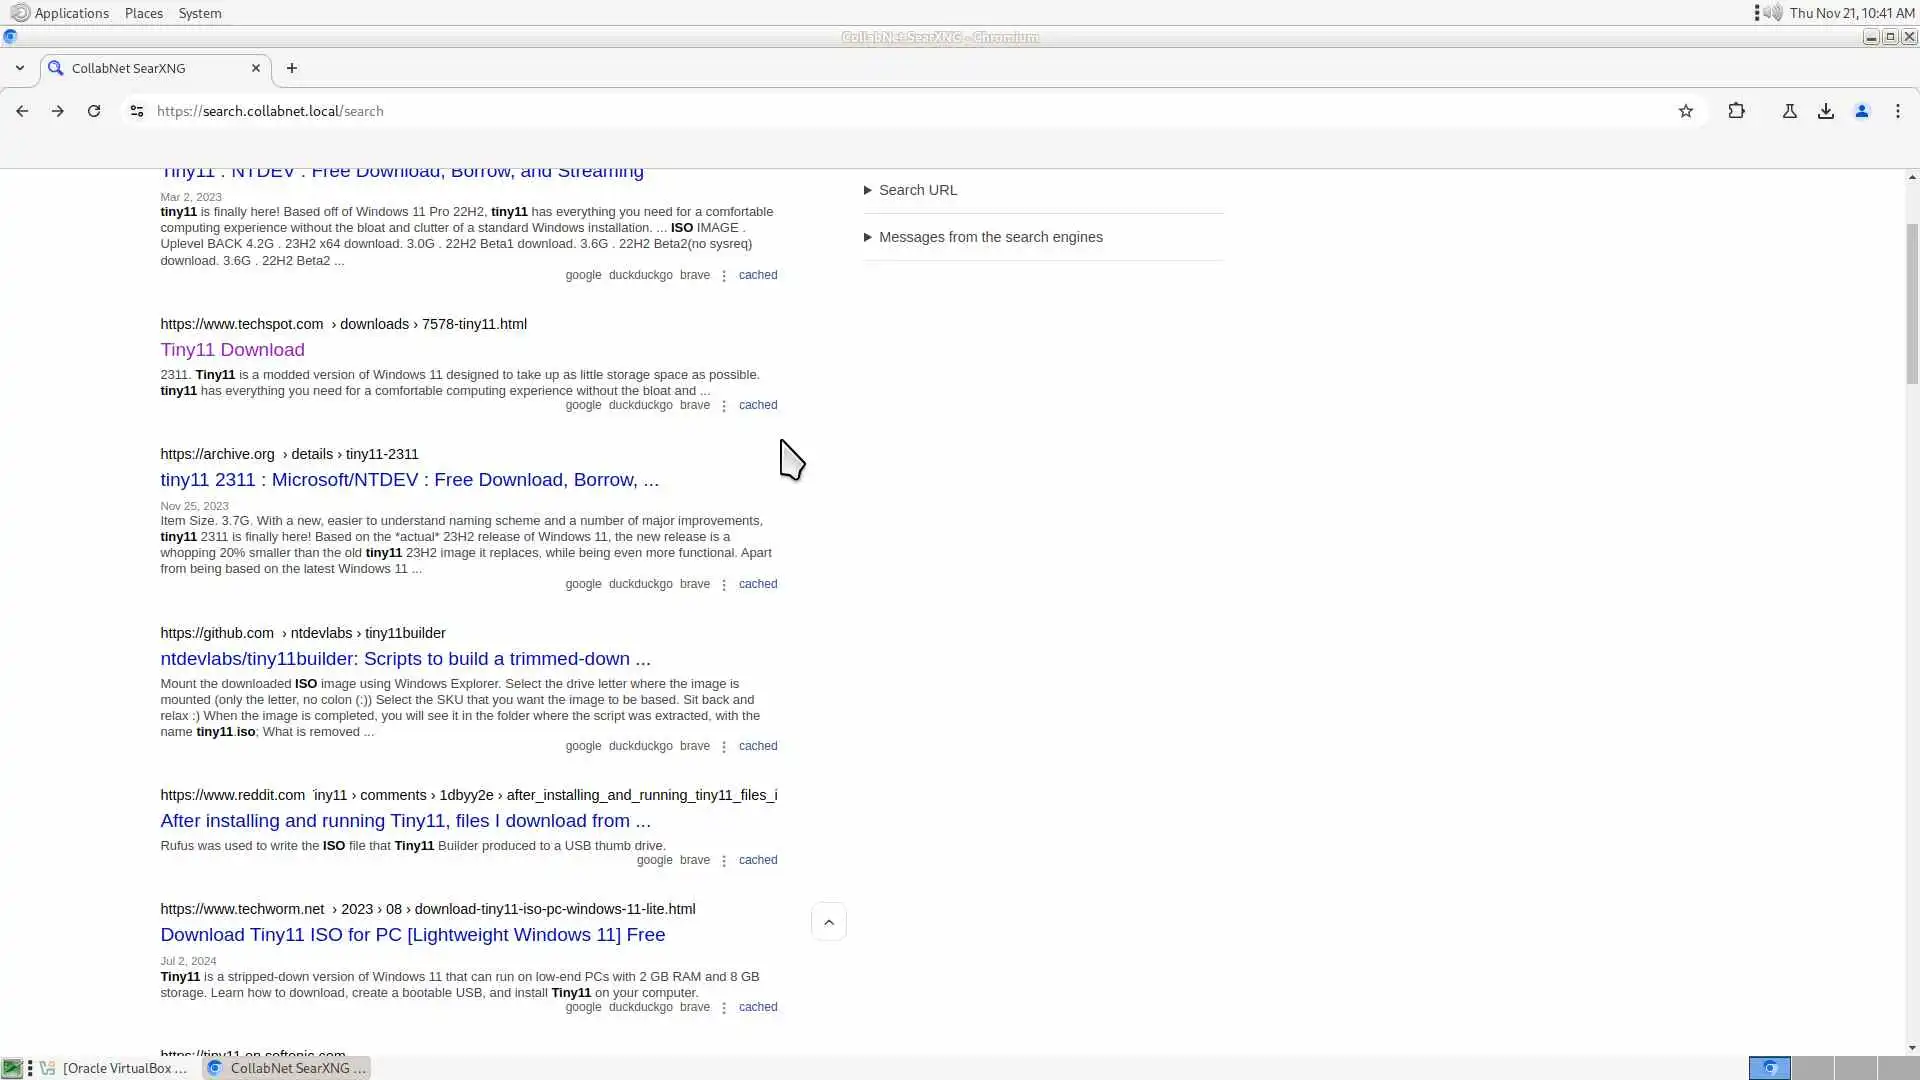Open ntdevlabs/tiny11builder result link
Screen dimensions: 1920x1080
coord(405,659)
